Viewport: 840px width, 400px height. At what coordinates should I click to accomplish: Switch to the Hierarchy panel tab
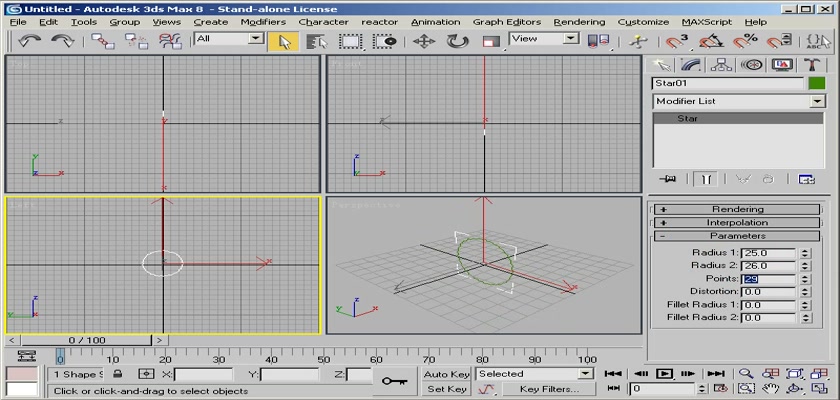click(721, 65)
